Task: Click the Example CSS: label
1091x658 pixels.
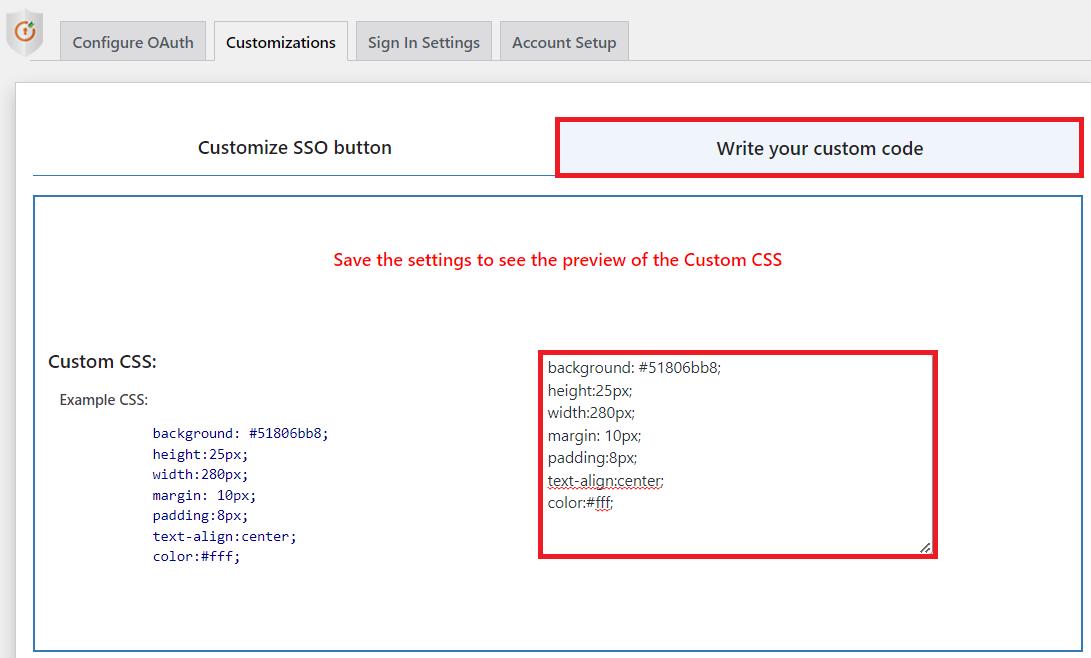Action: click(104, 400)
